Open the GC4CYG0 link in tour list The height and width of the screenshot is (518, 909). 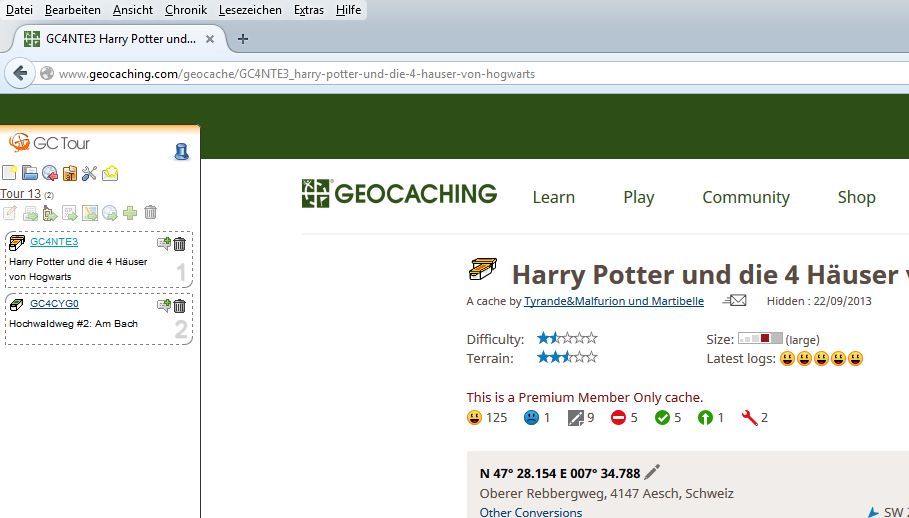[x=54, y=304]
